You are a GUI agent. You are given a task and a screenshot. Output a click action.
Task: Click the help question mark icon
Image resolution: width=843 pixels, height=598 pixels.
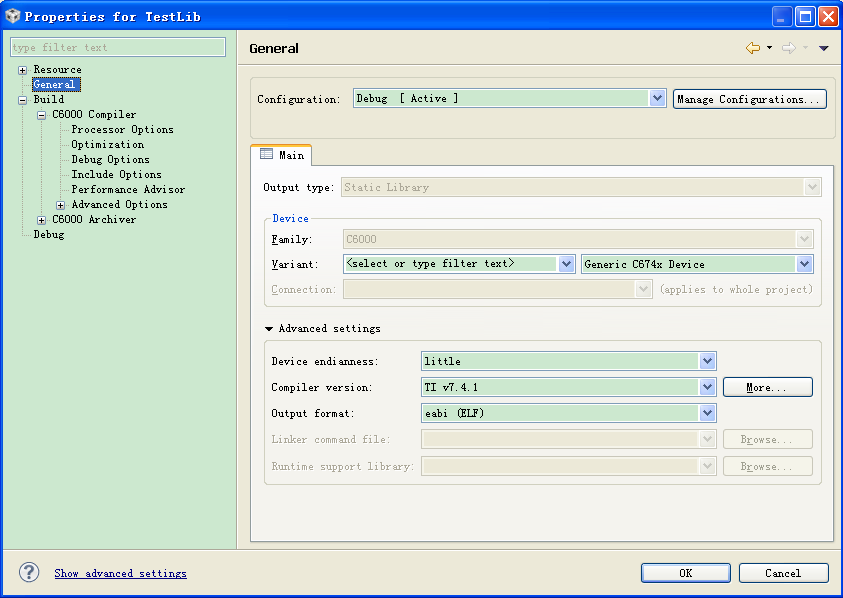[x=29, y=572]
